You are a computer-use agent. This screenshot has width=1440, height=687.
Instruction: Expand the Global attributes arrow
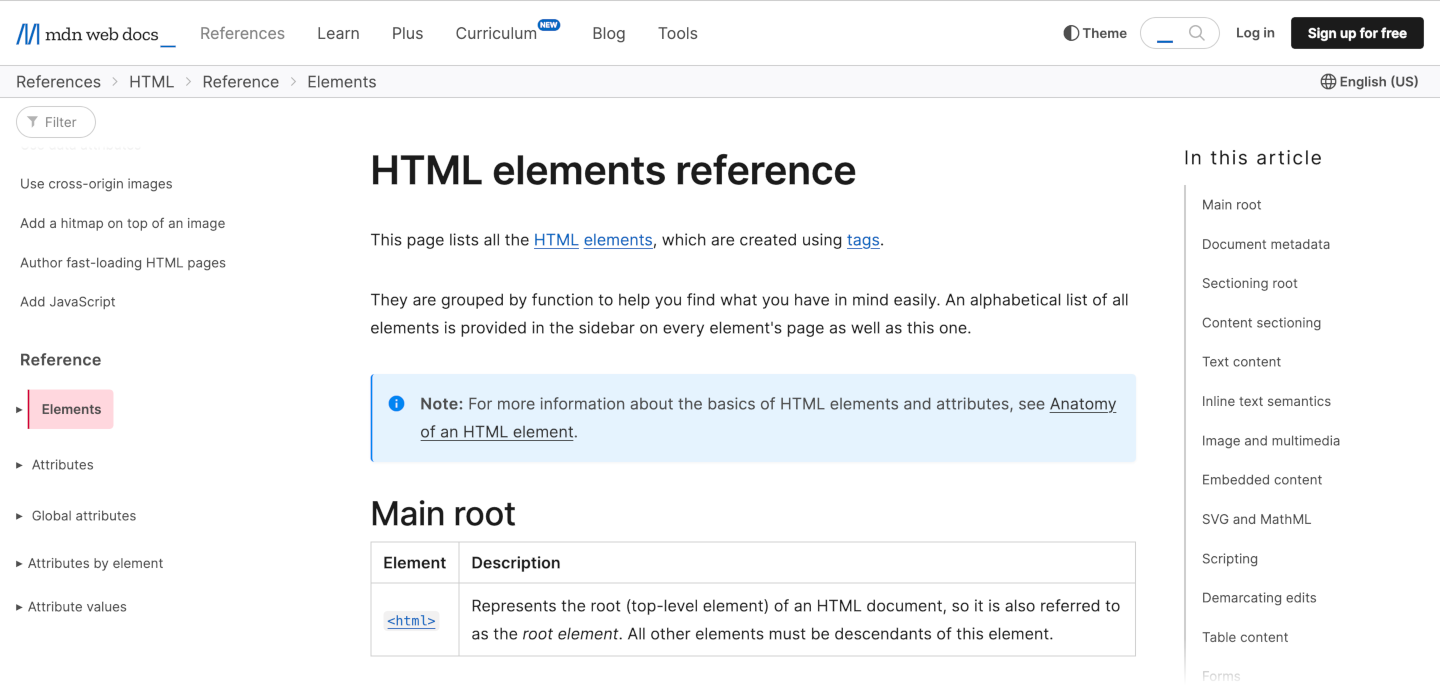[x=19, y=516]
